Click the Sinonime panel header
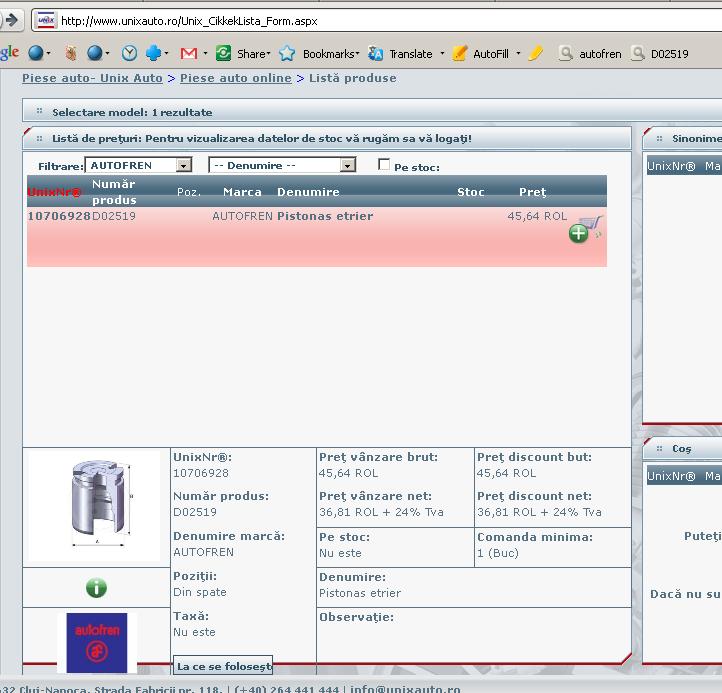722x693 pixels. 682,138
